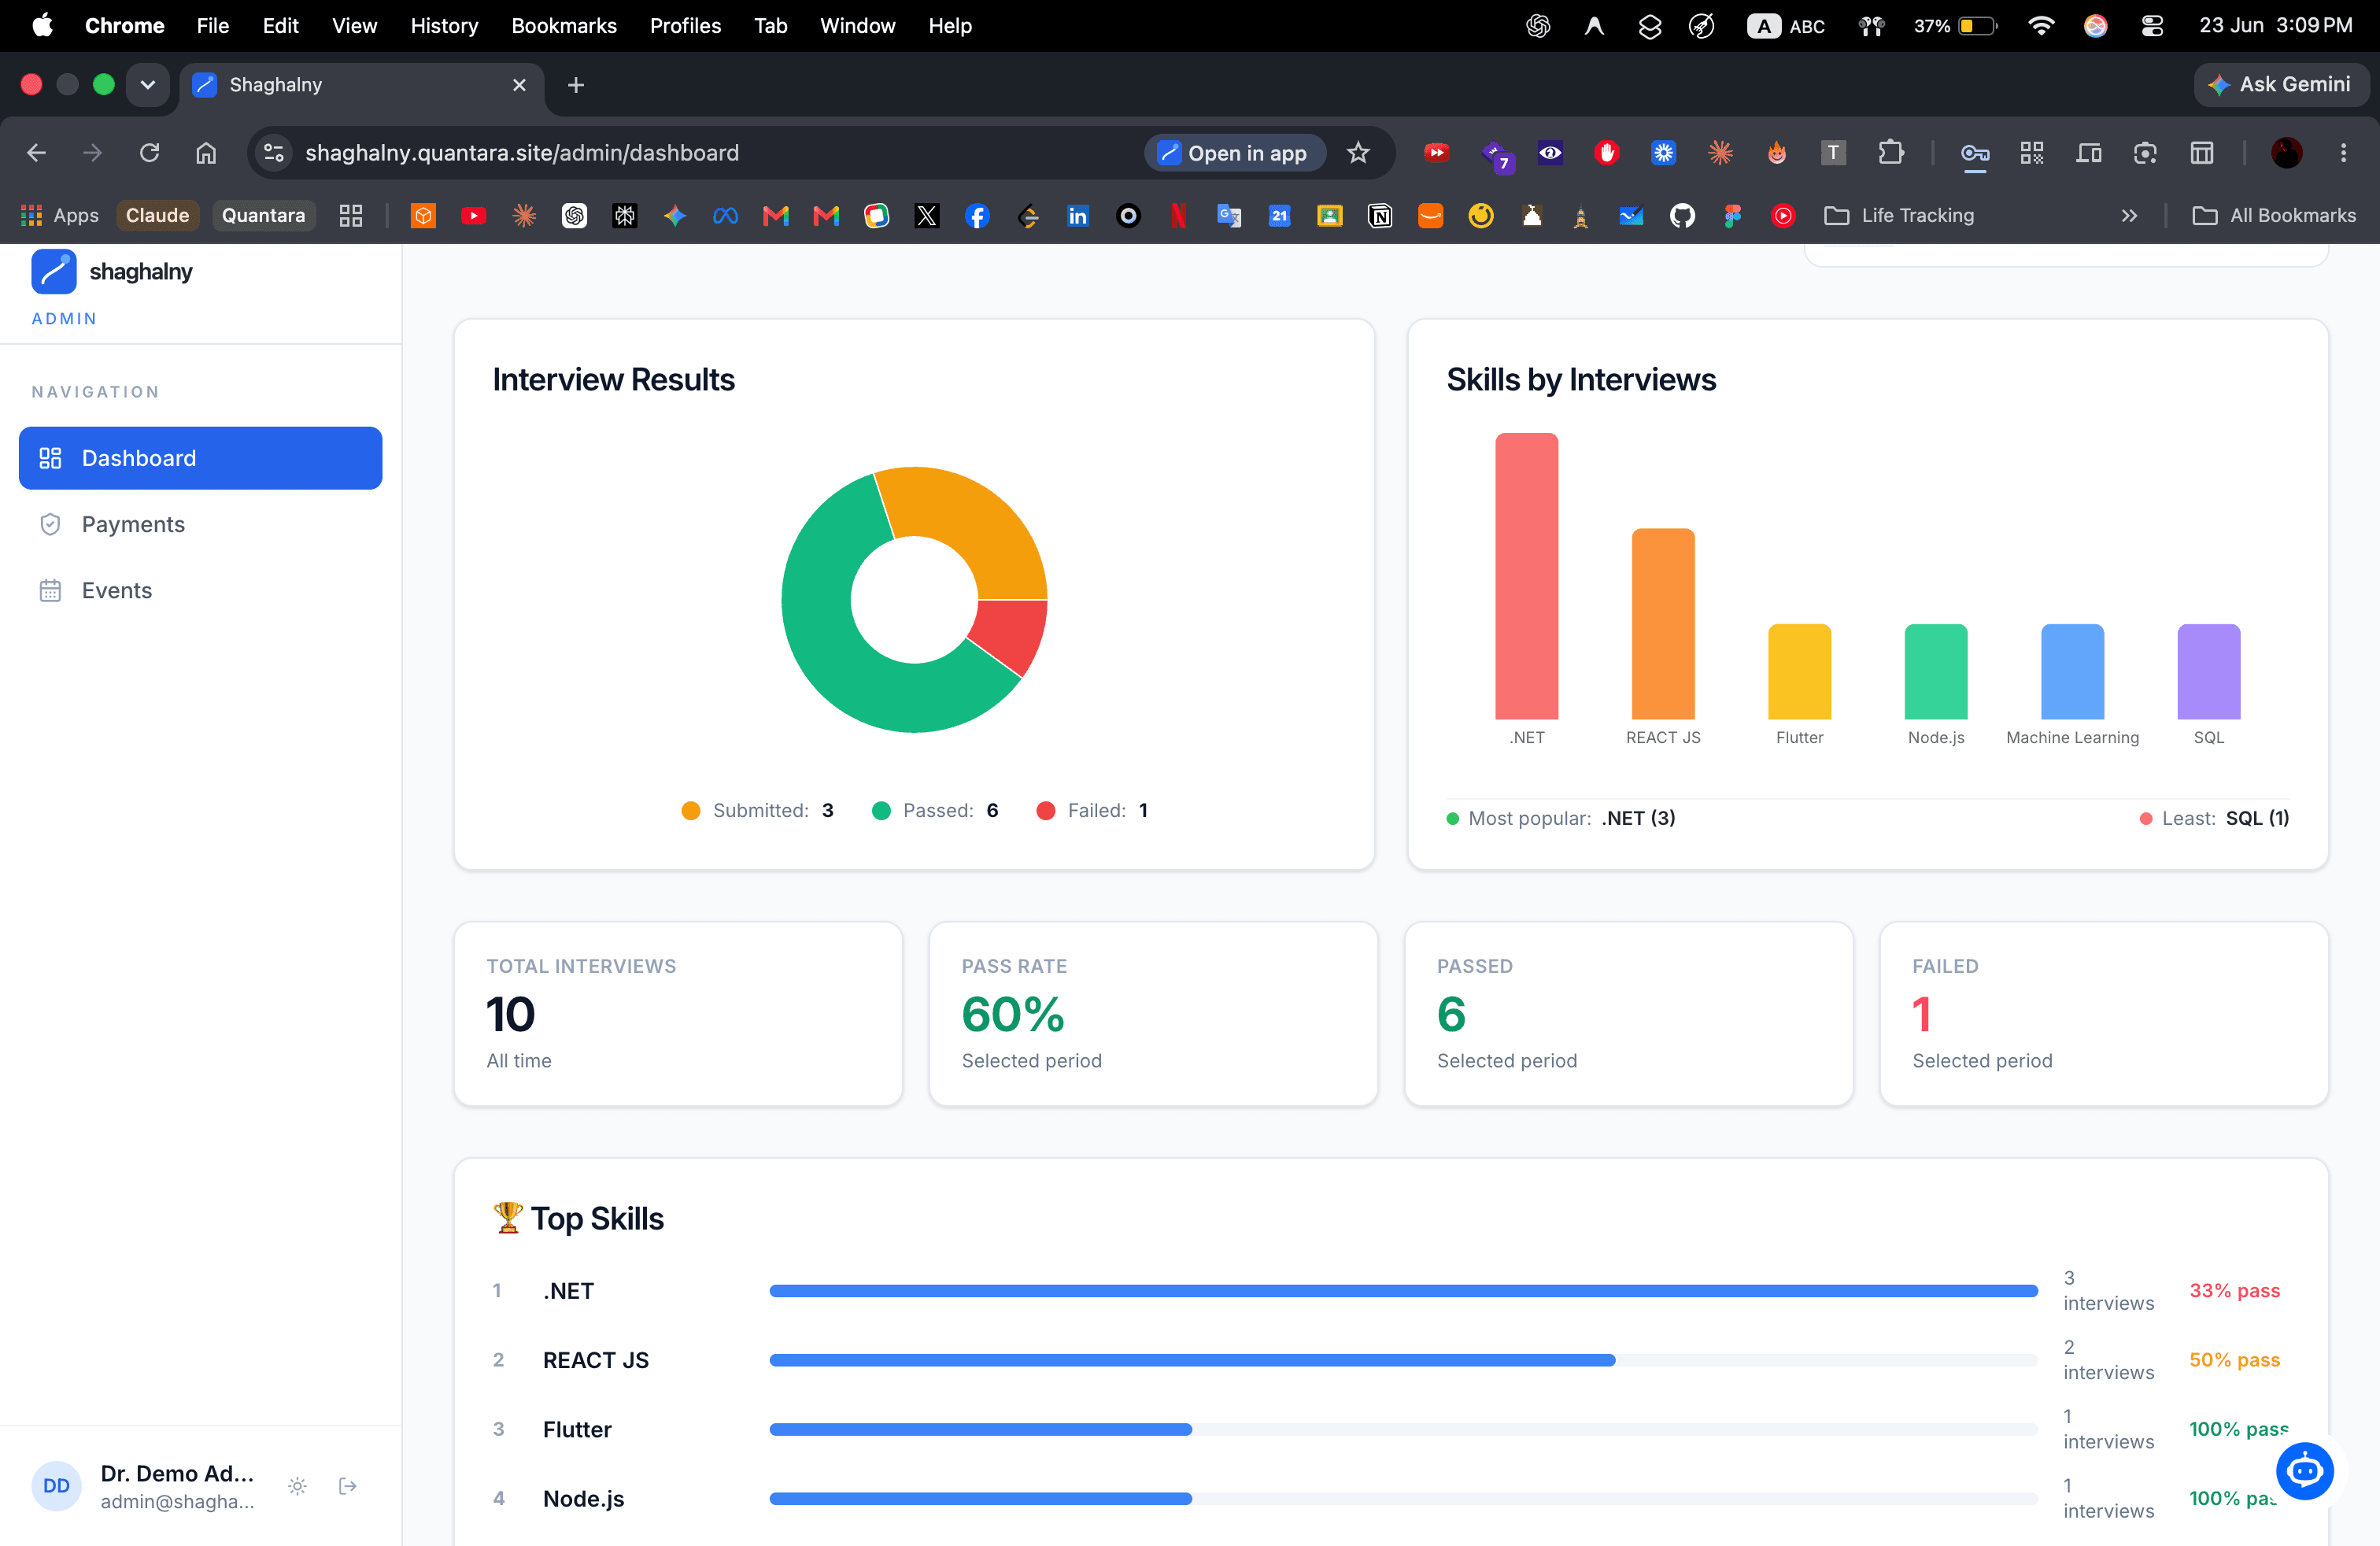The image size is (2380, 1546).
Task: Open the Apps bookmarks shortcut
Action: [60, 215]
